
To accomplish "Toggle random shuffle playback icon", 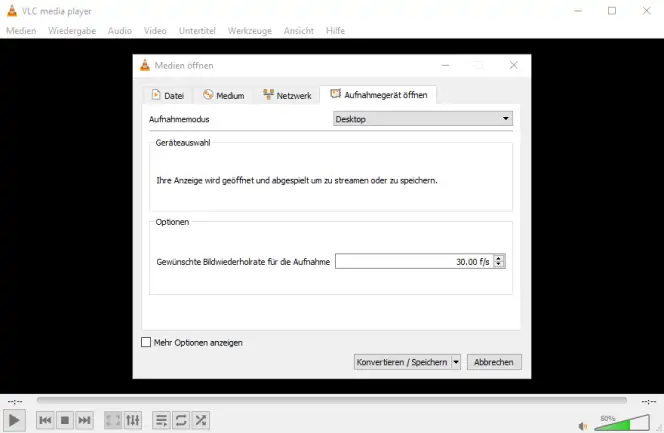I will coord(200,420).
